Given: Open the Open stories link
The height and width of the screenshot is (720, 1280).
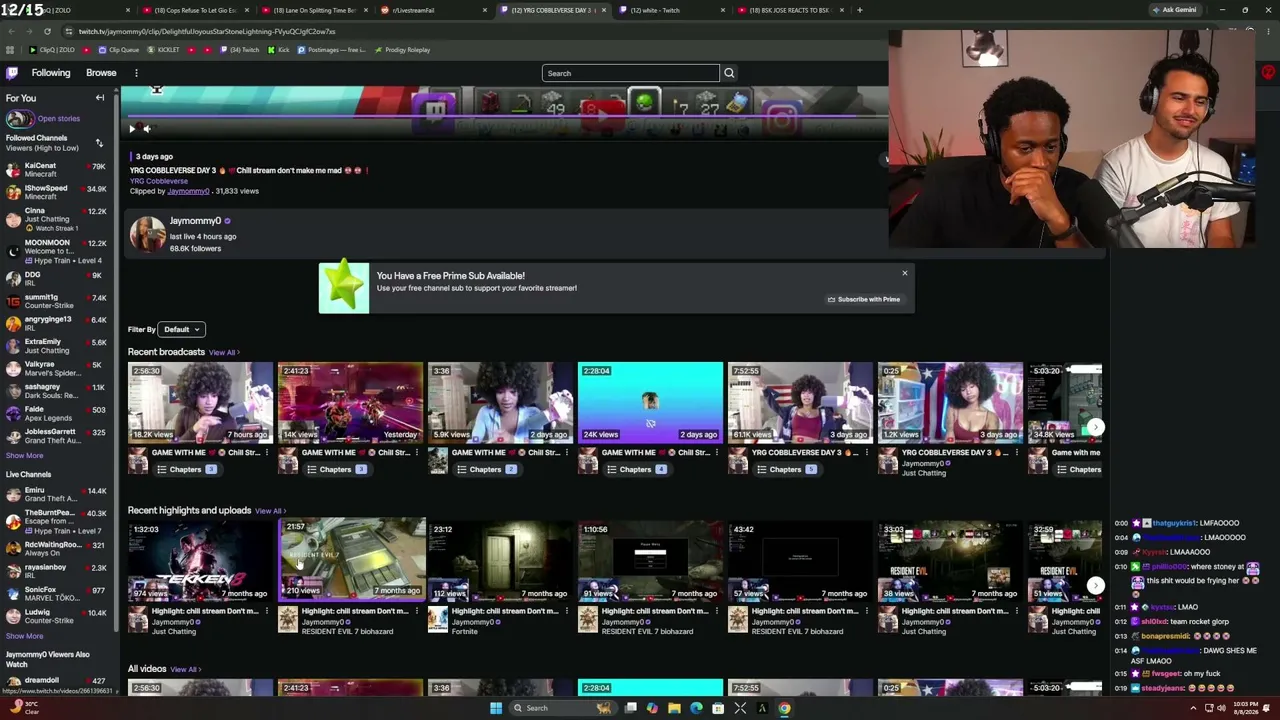Looking at the screenshot, I should pyautogui.click(x=58, y=119).
